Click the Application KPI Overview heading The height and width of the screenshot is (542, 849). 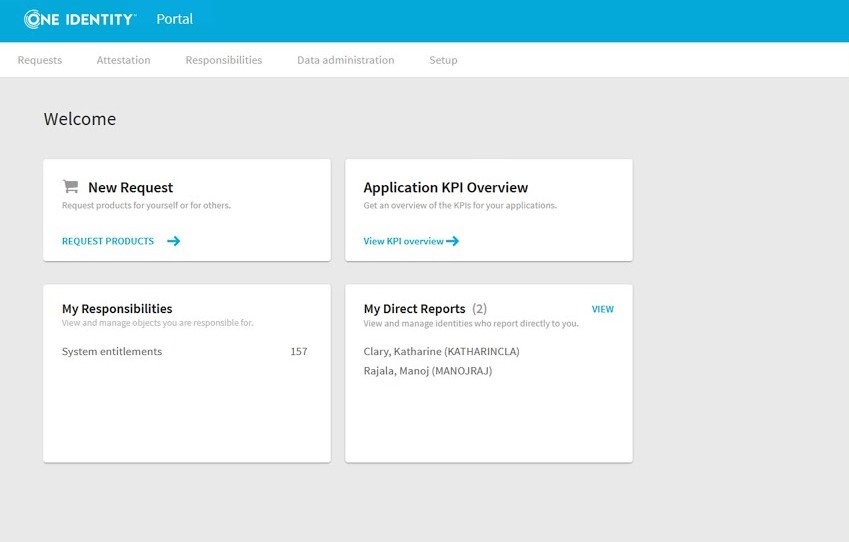(x=446, y=187)
